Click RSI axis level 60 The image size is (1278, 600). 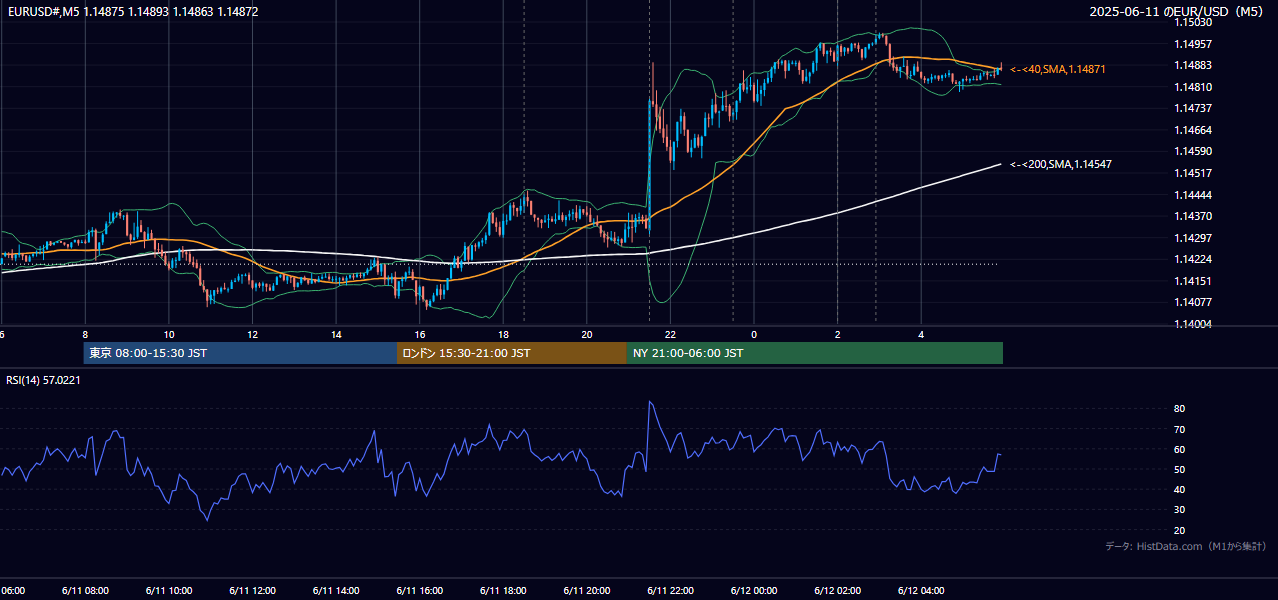point(1179,449)
